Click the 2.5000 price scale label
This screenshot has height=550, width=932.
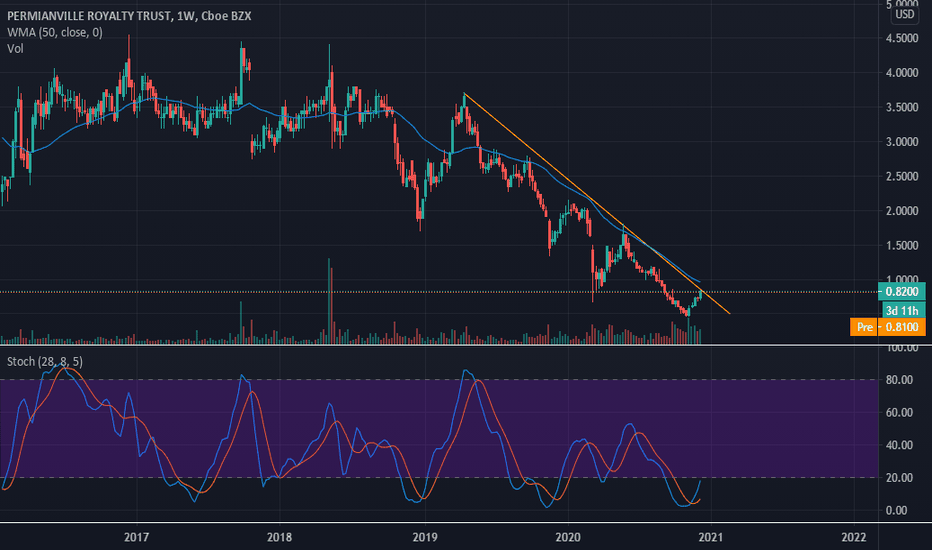click(x=902, y=177)
